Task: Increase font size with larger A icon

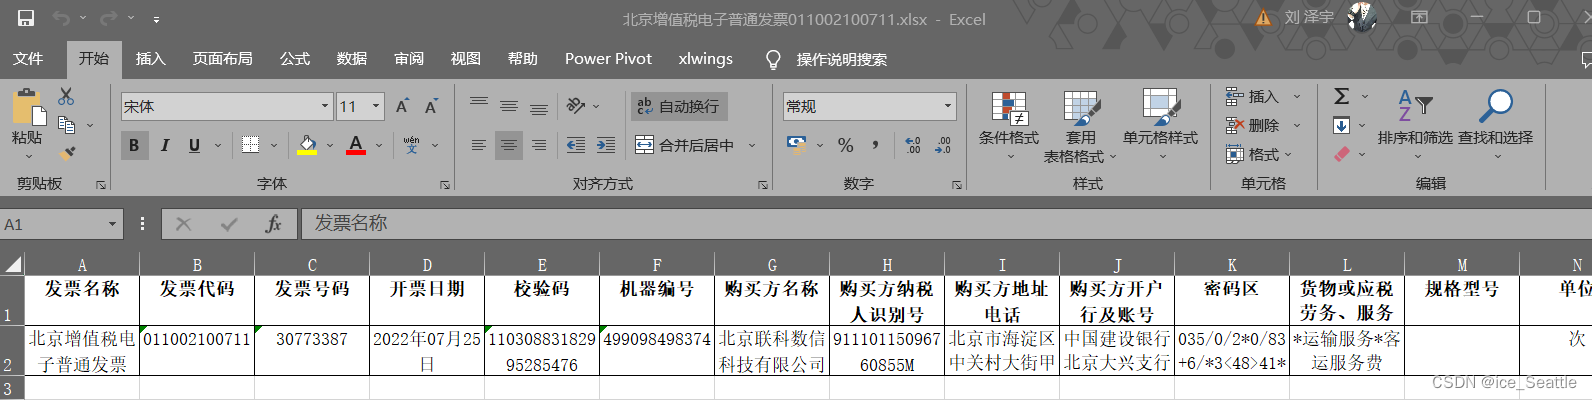Action: point(402,106)
